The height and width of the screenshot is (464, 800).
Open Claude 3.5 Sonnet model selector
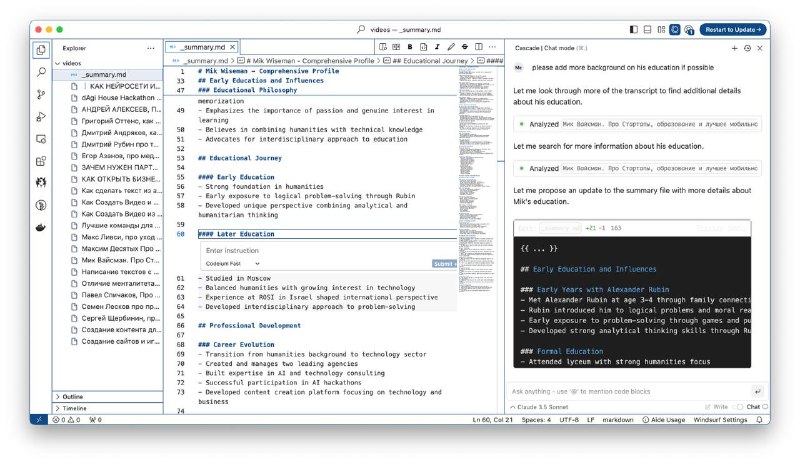(539, 407)
